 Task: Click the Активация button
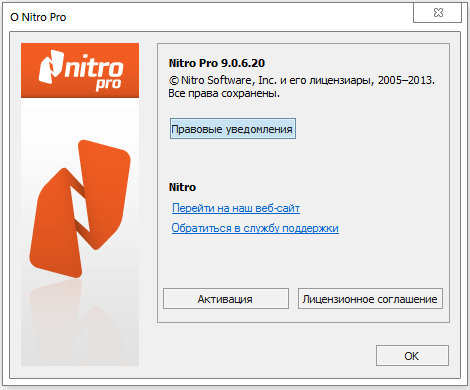click(x=226, y=299)
